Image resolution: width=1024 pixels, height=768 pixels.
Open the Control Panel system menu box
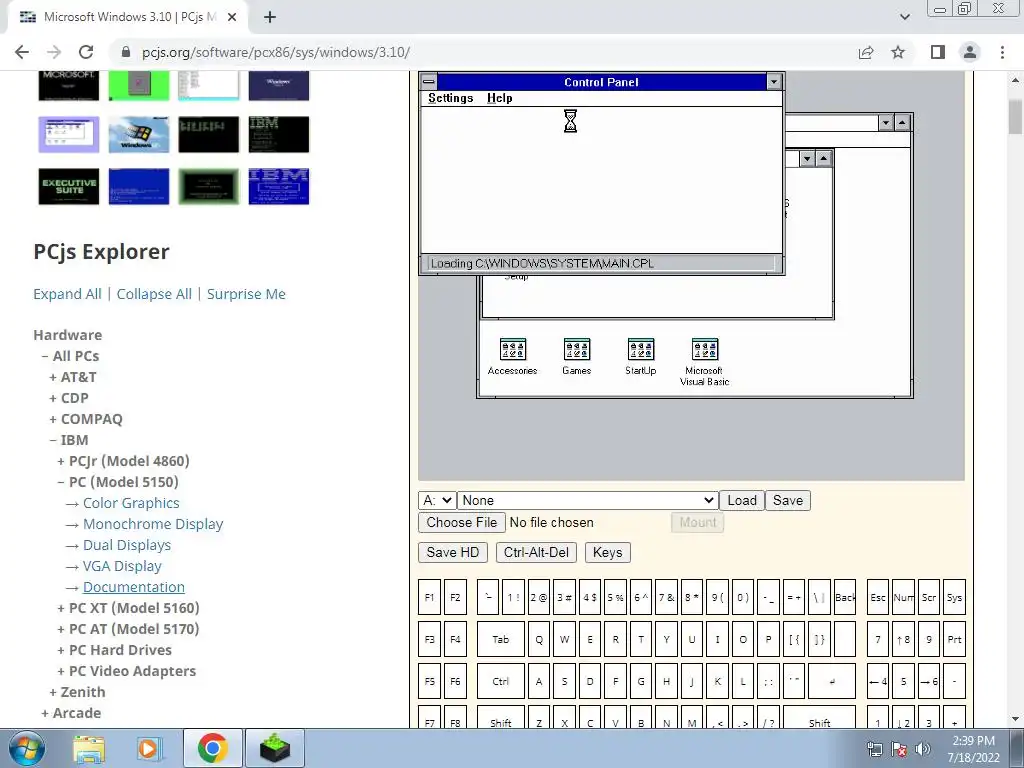428,82
